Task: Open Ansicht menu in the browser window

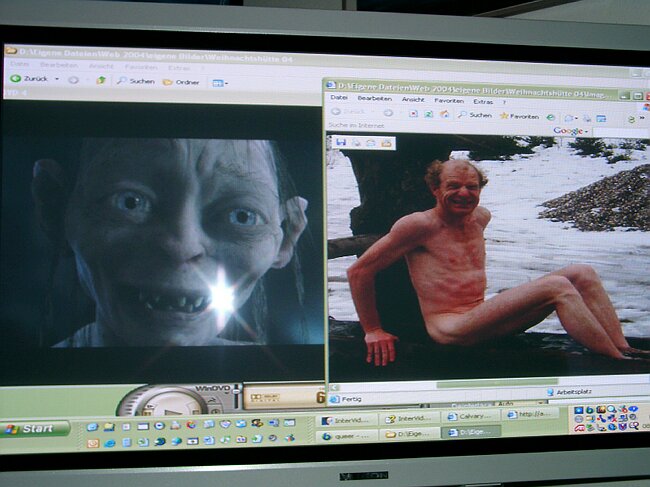Action: pos(413,99)
